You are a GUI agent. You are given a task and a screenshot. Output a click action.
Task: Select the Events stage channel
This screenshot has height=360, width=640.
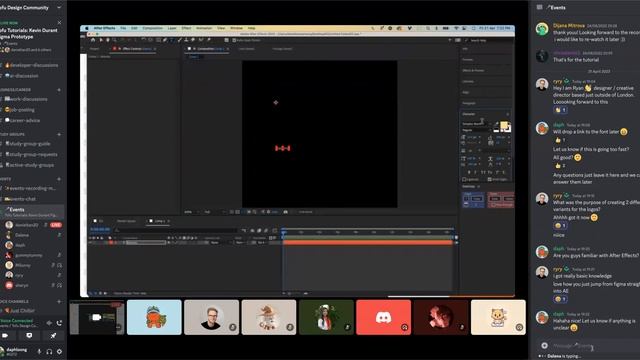pos(32,211)
